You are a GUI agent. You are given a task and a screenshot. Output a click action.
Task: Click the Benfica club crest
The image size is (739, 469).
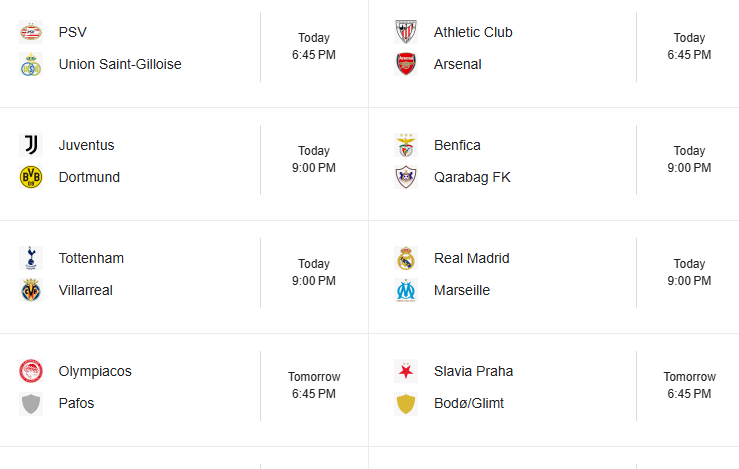pos(406,145)
